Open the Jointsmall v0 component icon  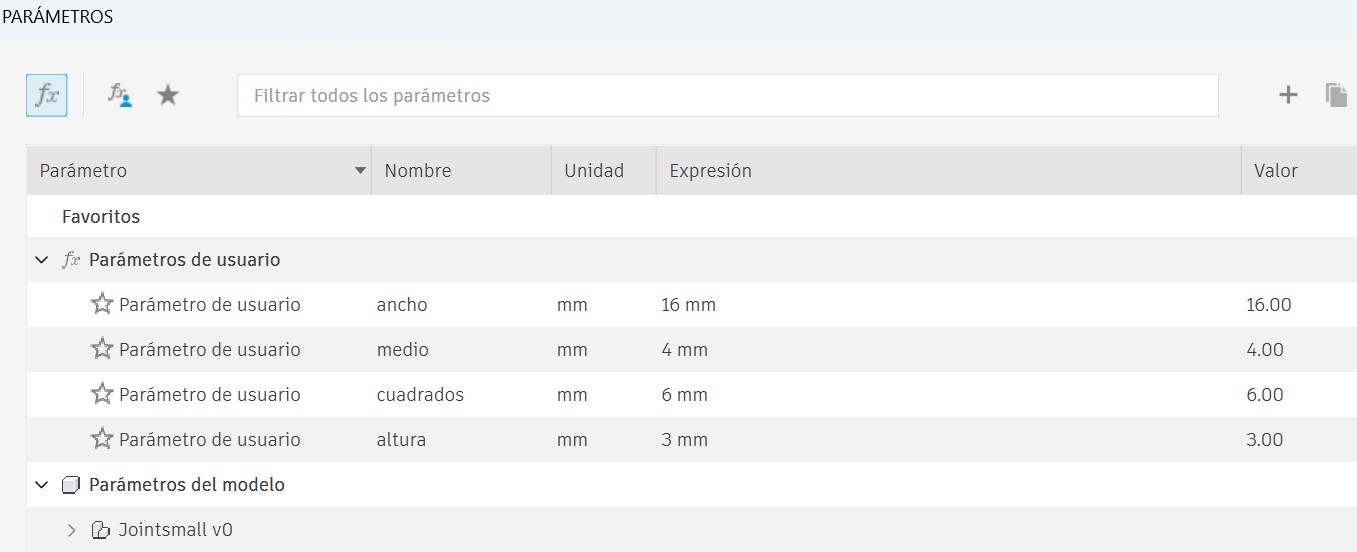point(100,530)
